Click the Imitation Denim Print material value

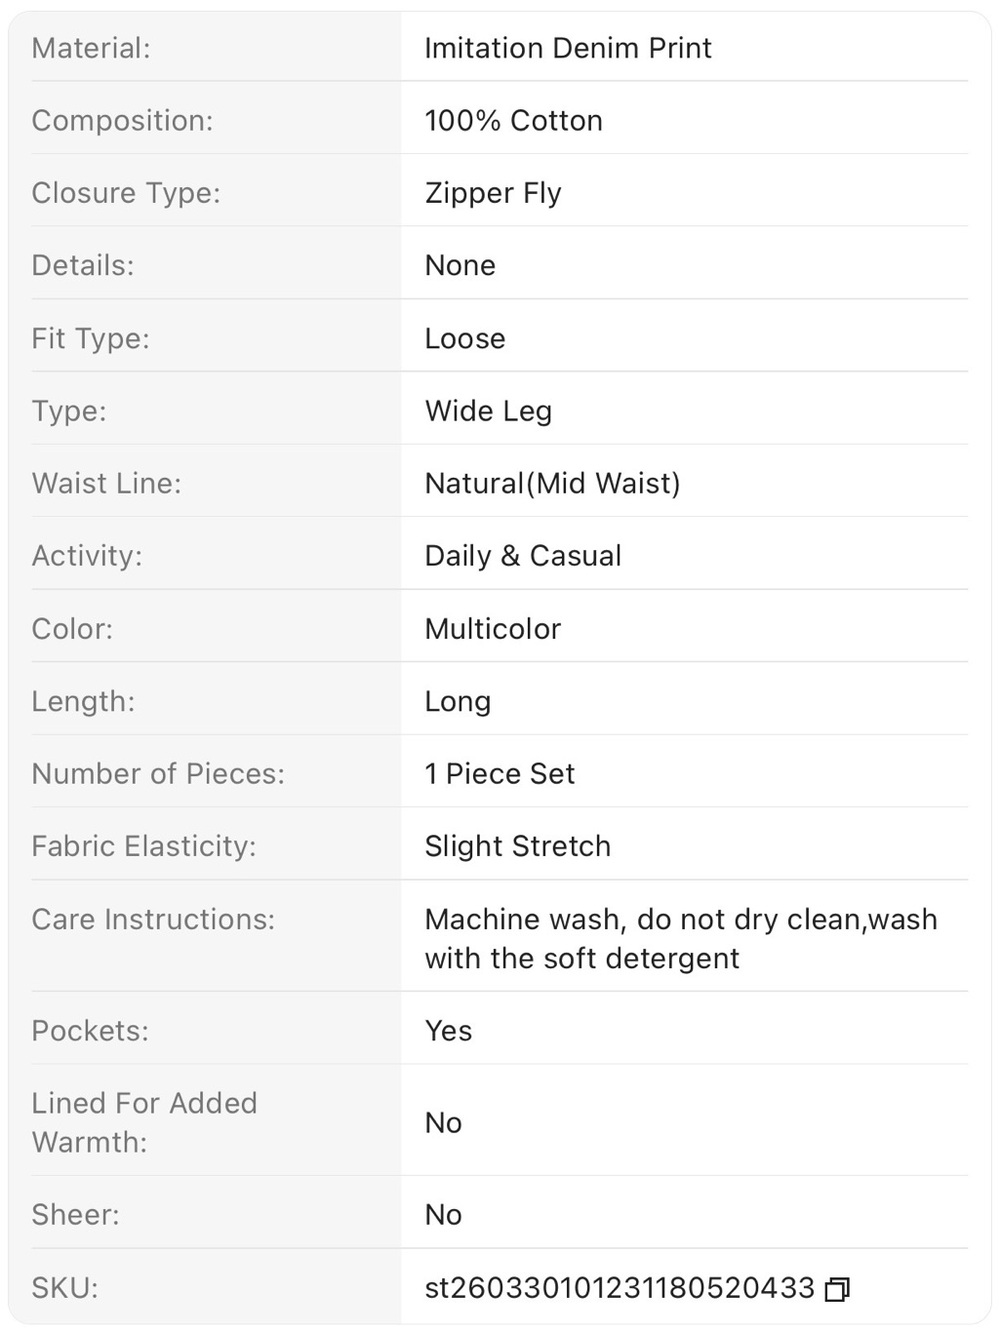click(568, 48)
